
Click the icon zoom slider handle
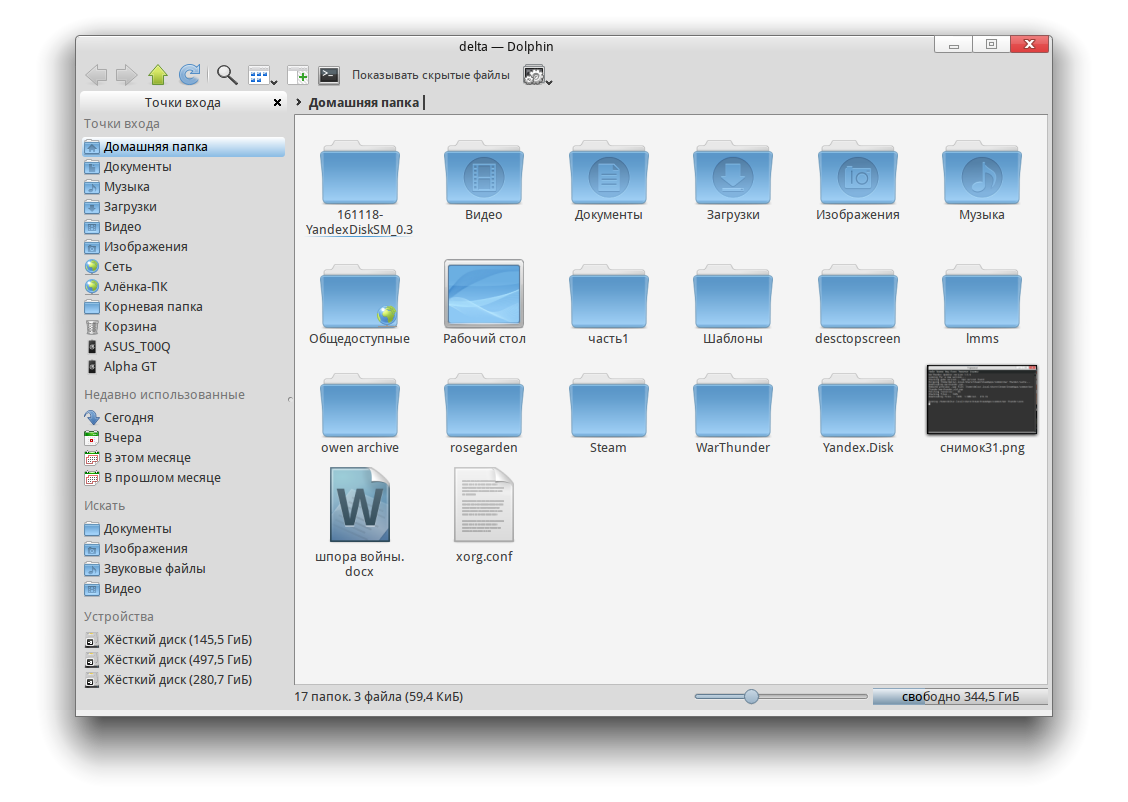pos(751,696)
